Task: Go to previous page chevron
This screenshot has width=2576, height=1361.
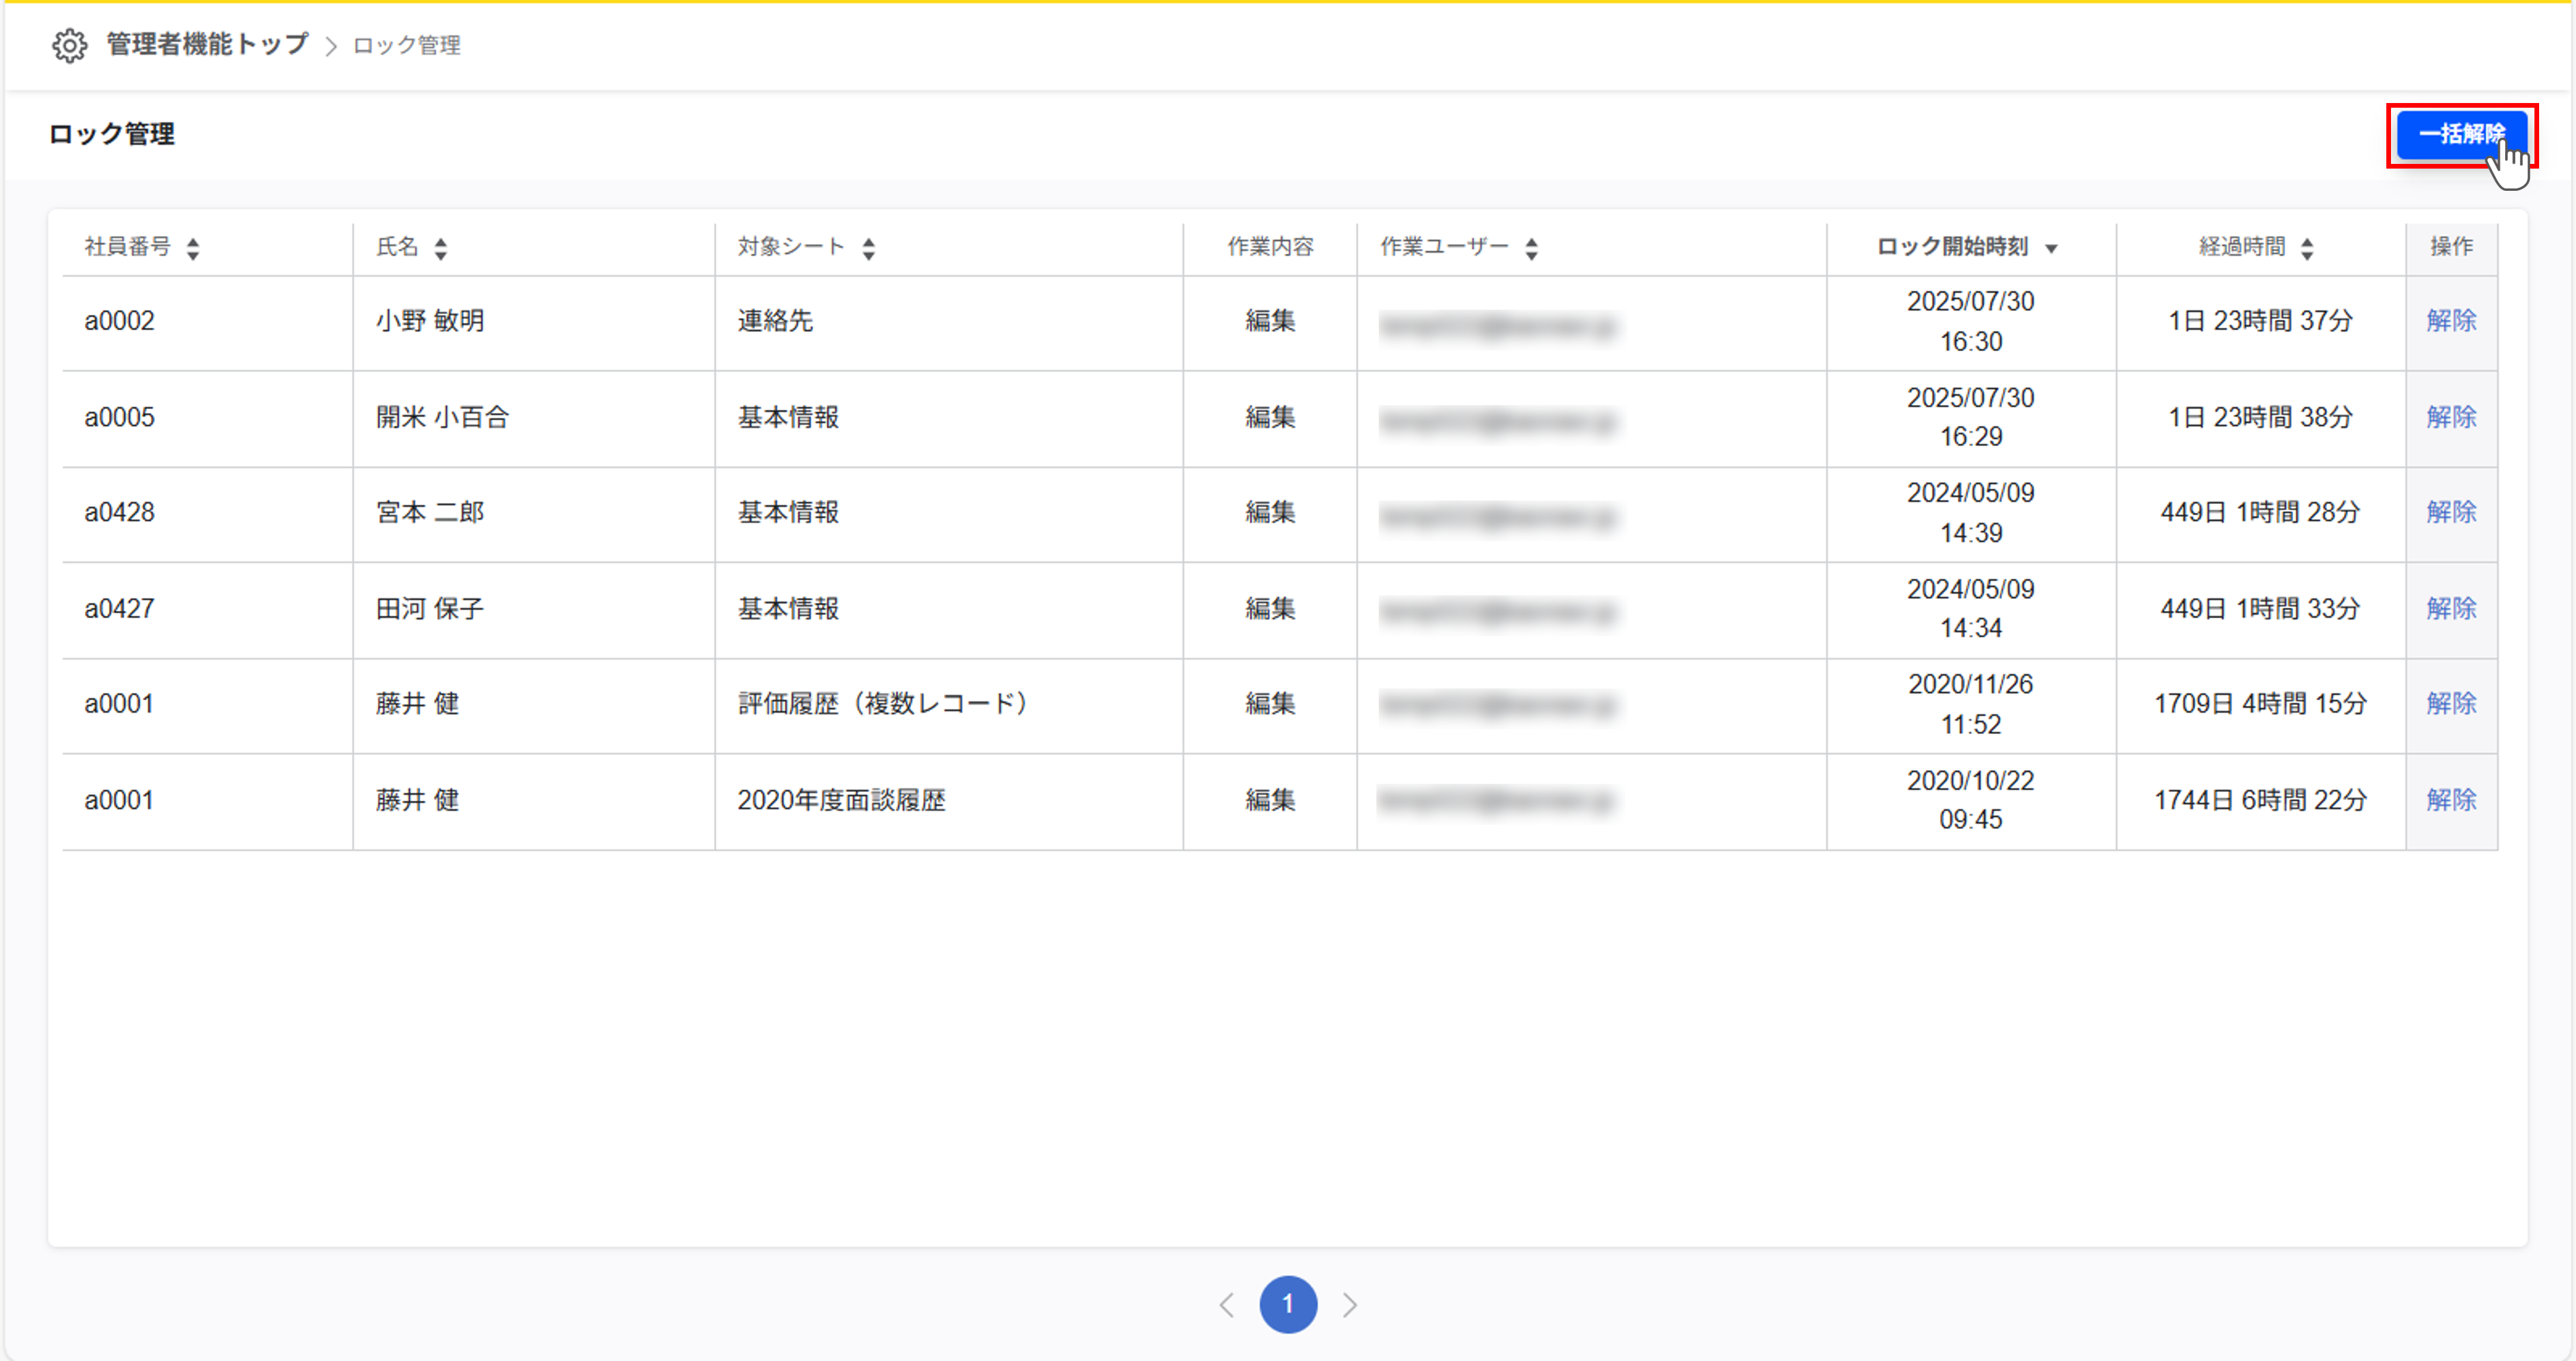Action: (1227, 1304)
